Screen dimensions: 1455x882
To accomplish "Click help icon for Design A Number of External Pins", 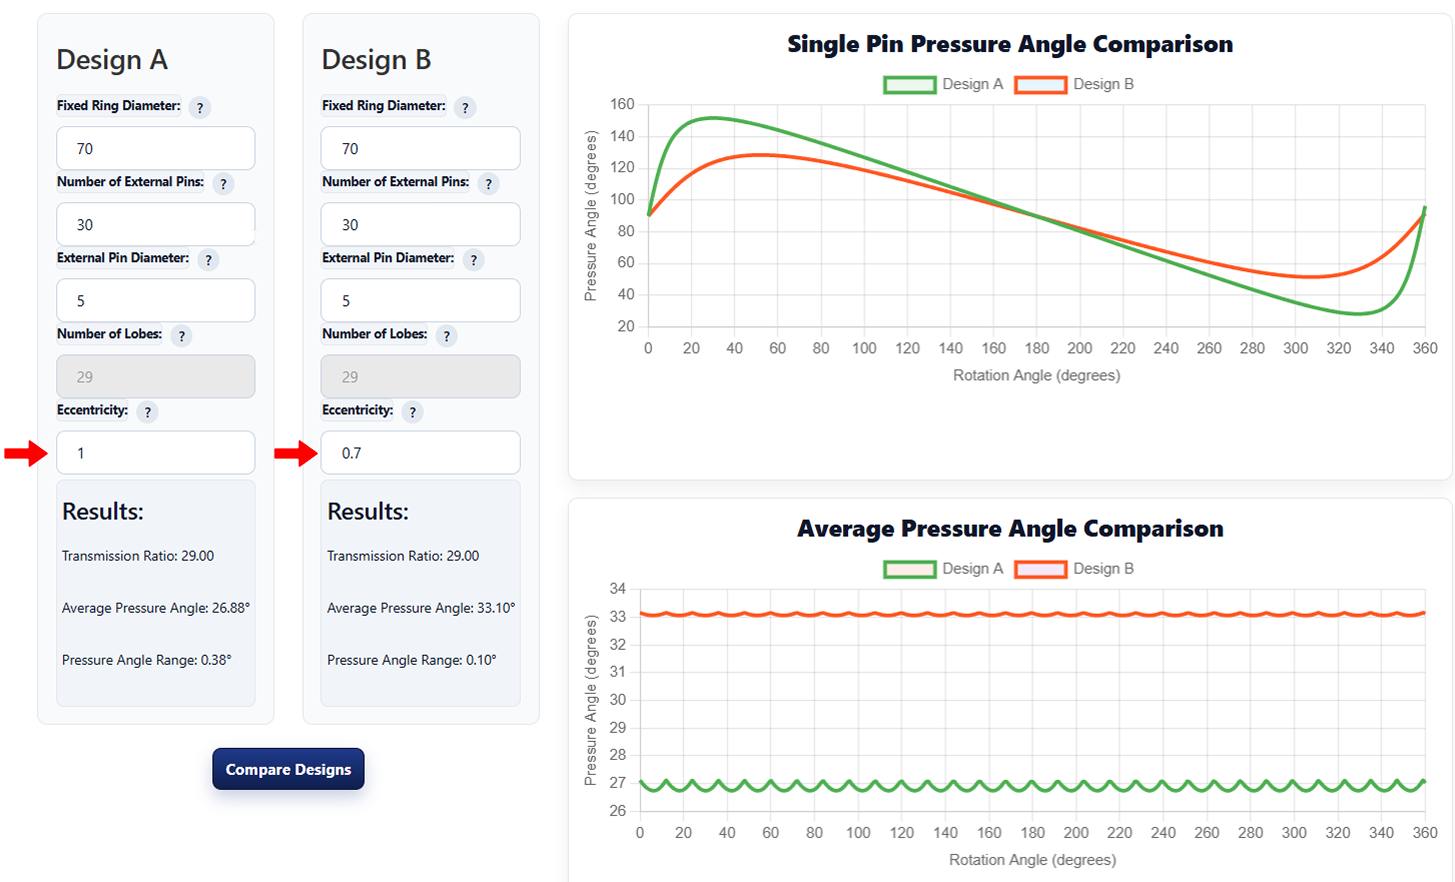I will point(223,184).
